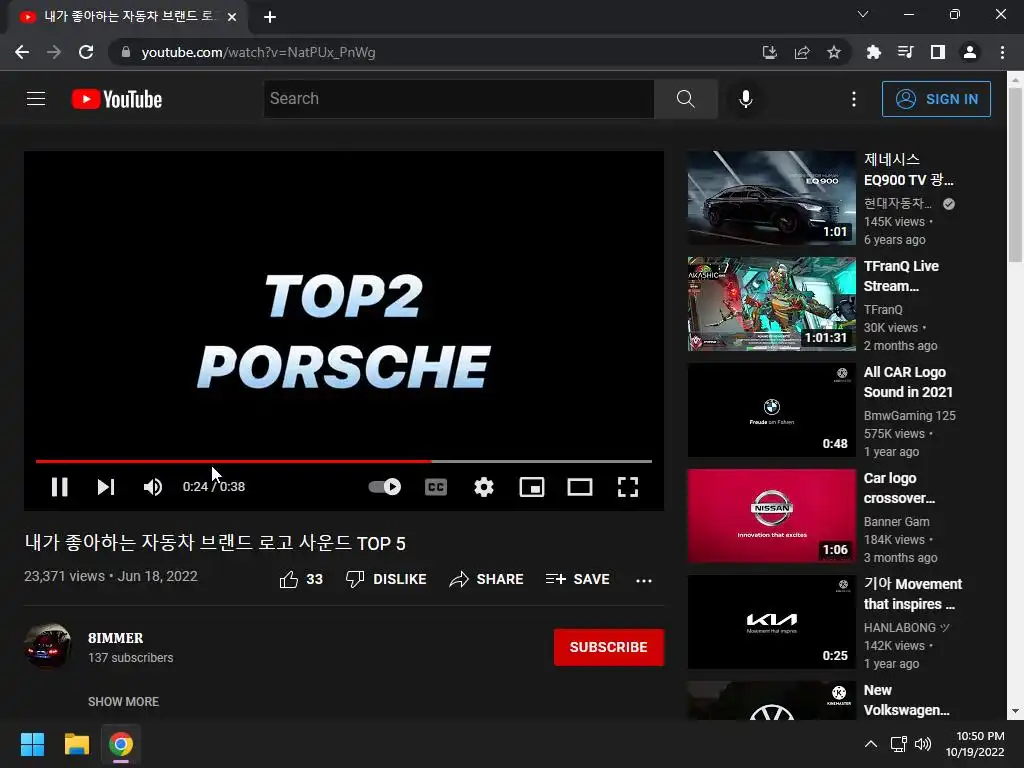Click the Banner Gam channel name

896,522
